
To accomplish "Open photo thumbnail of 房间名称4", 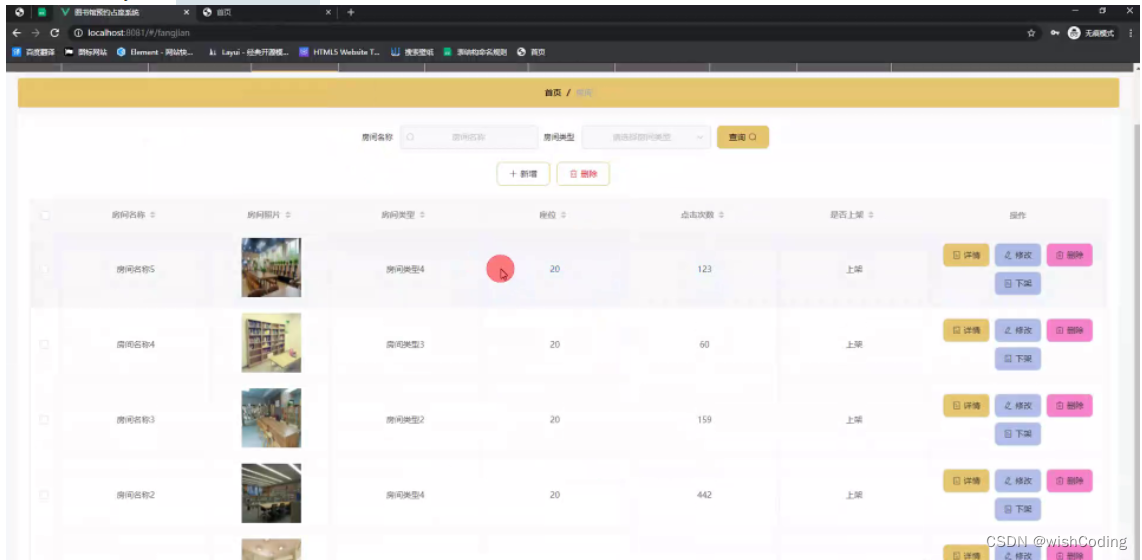I will pos(271,342).
